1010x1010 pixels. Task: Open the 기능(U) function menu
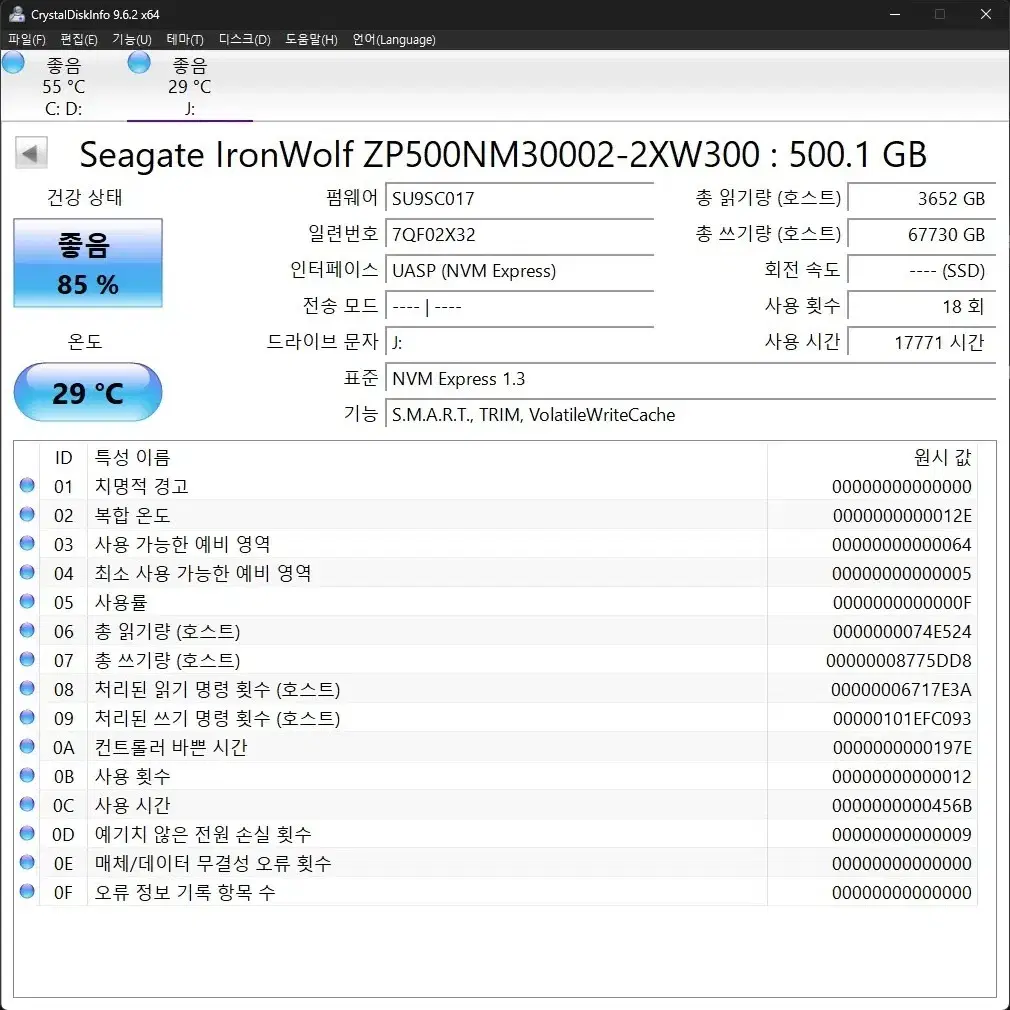(131, 40)
